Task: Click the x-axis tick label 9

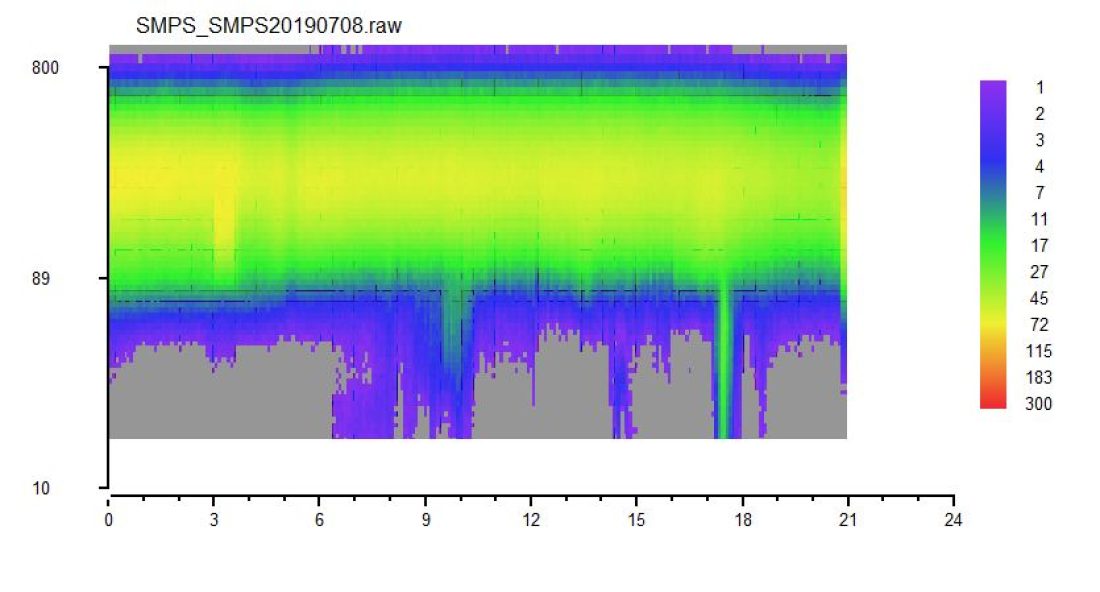Action: [x=426, y=520]
